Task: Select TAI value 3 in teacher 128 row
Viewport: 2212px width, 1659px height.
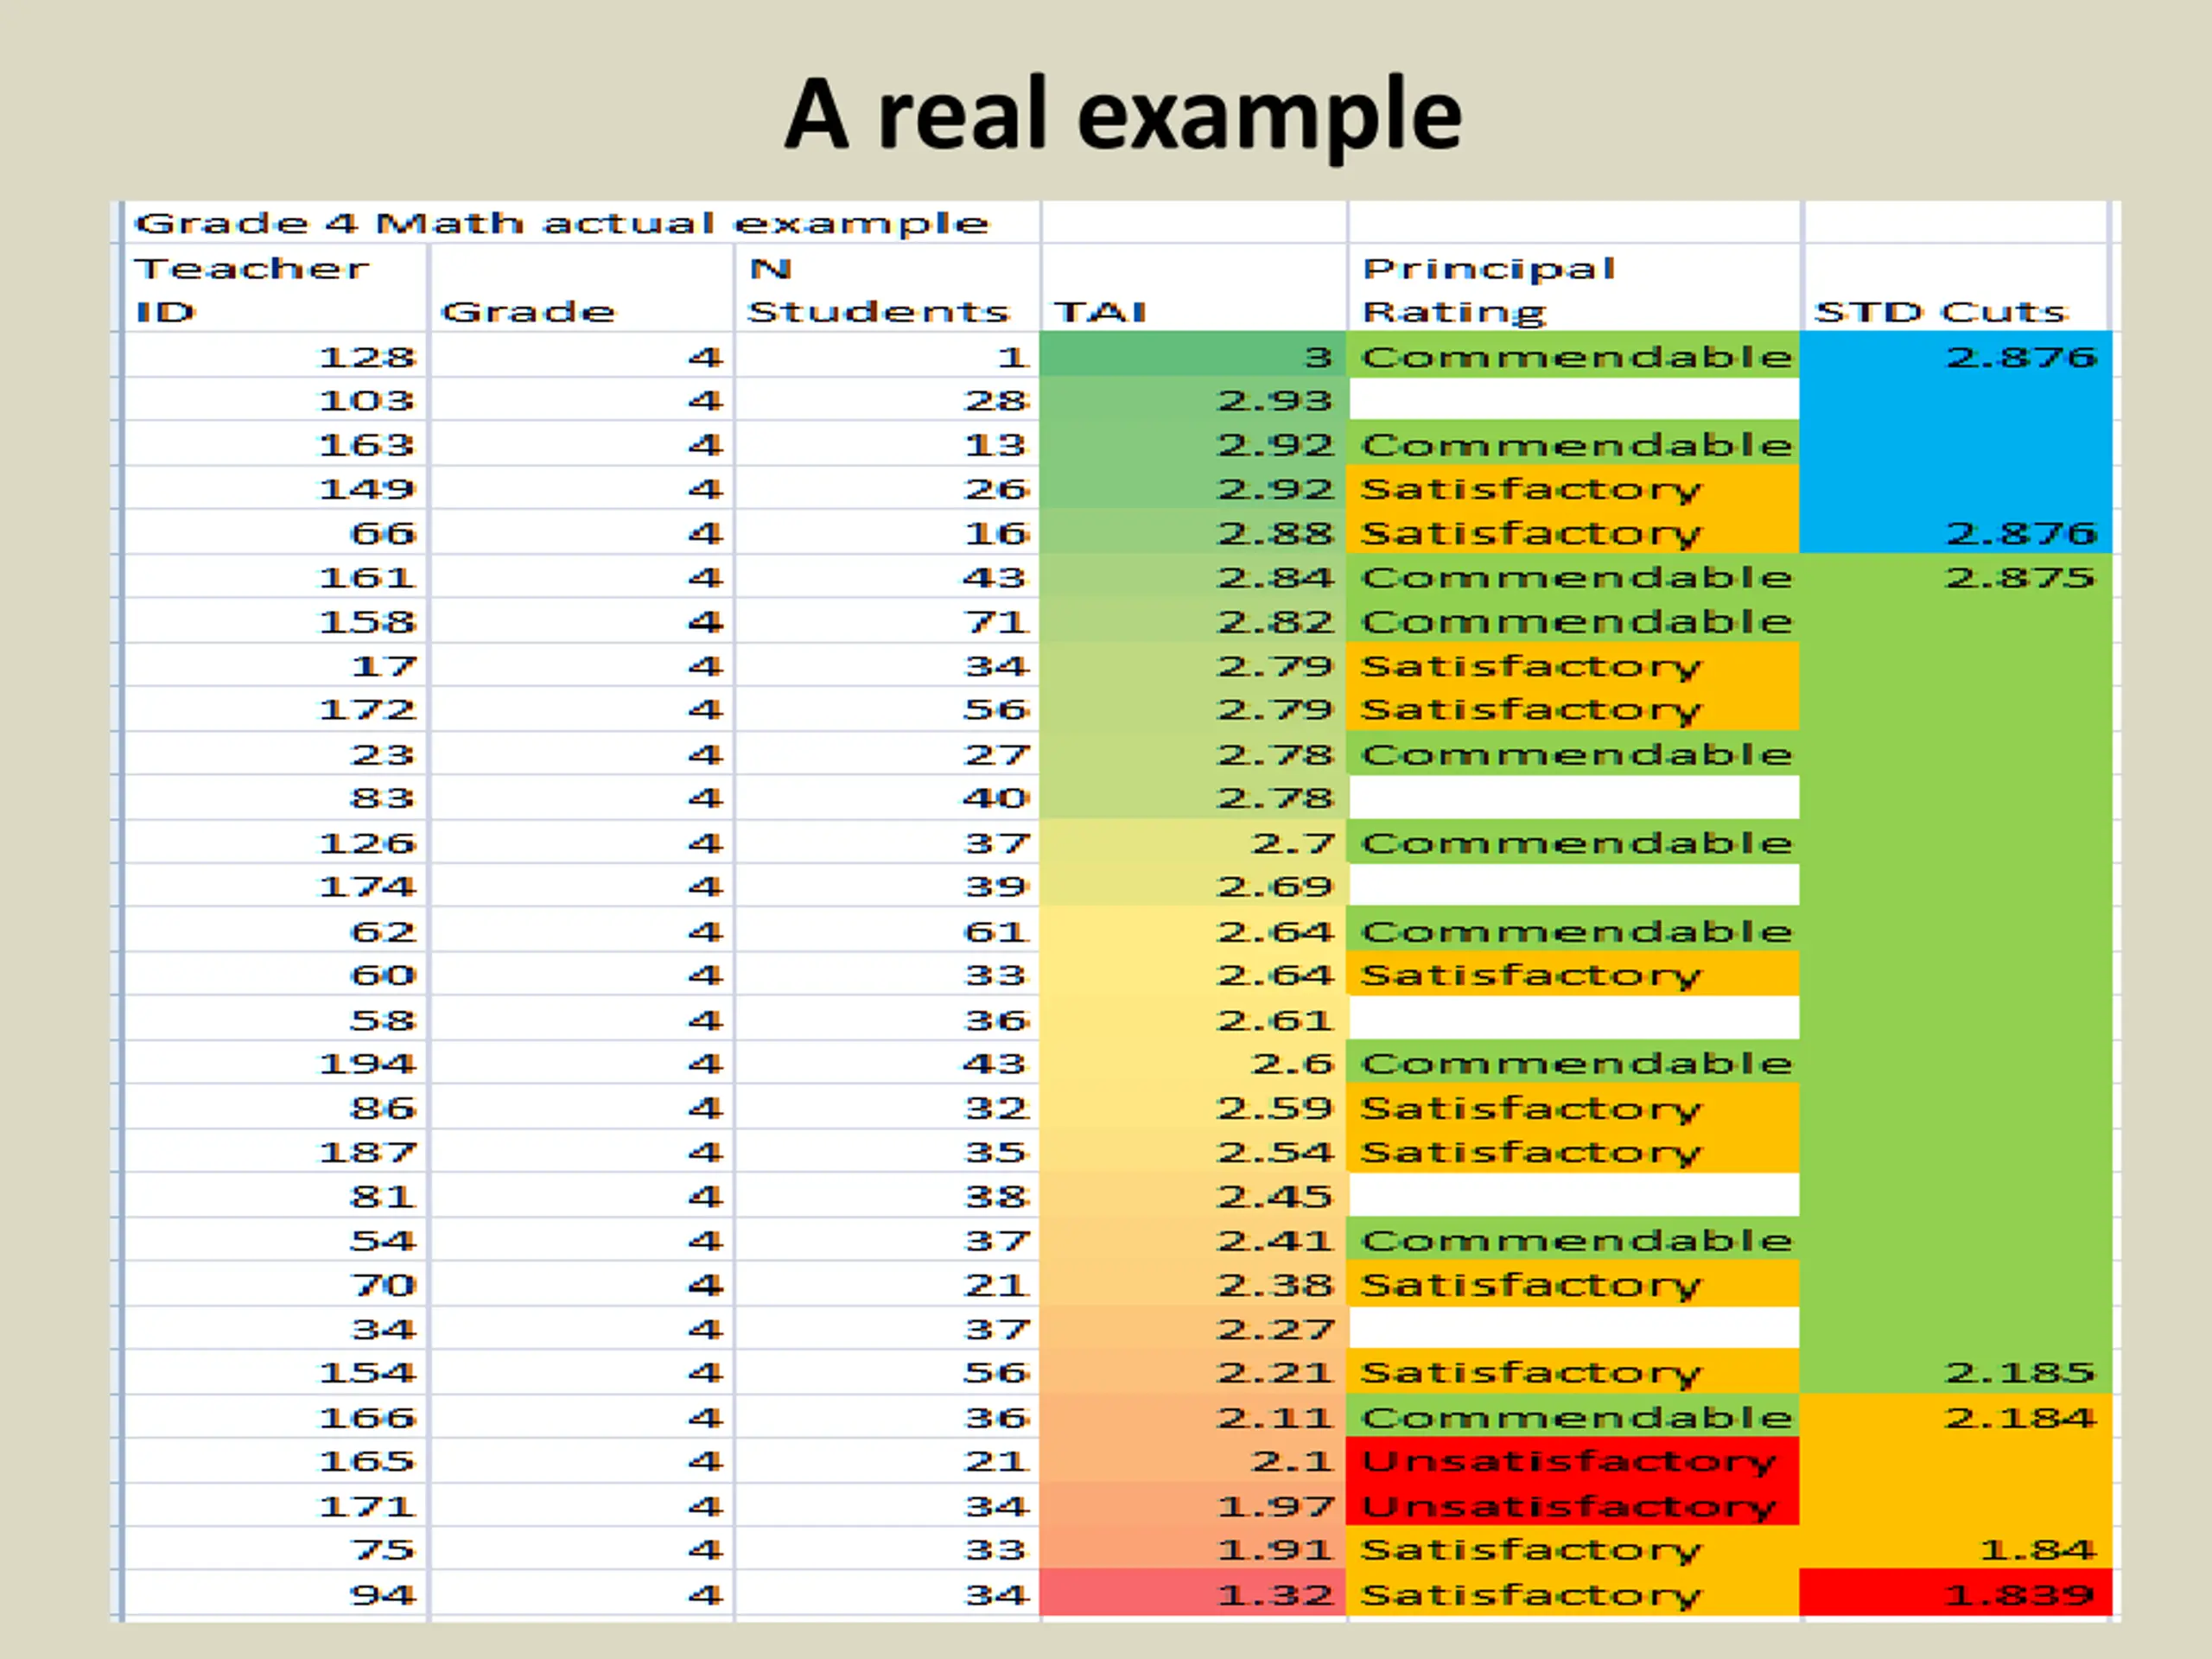Action: click(1193, 355)
